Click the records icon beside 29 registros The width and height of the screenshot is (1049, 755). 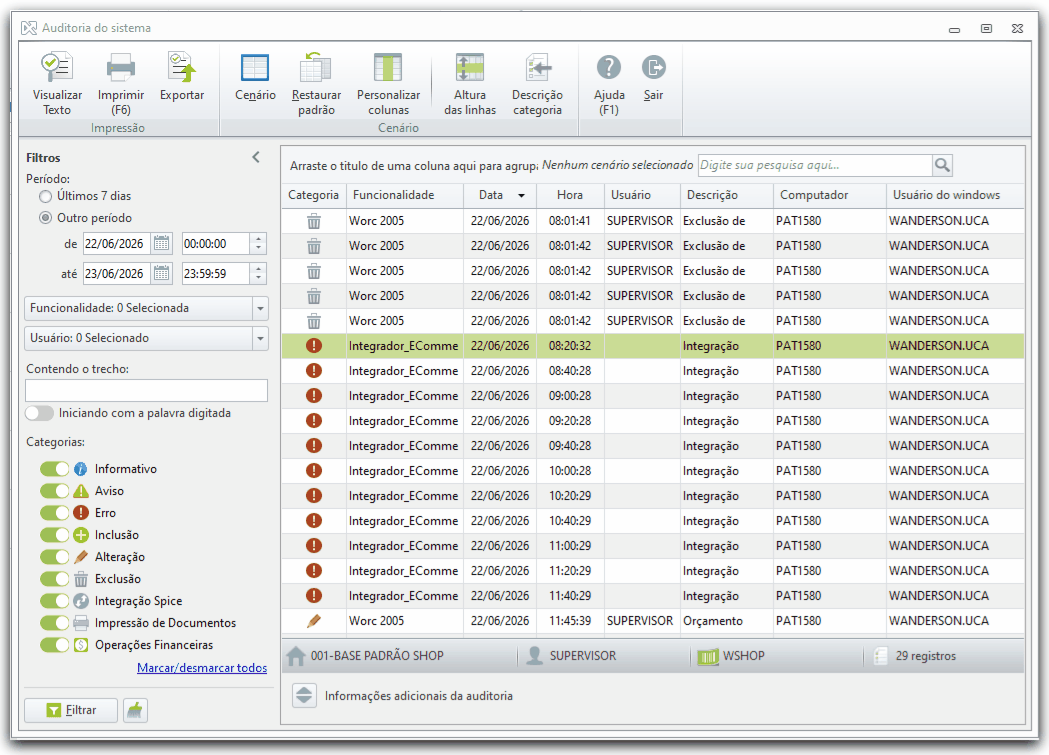(880, 656)
